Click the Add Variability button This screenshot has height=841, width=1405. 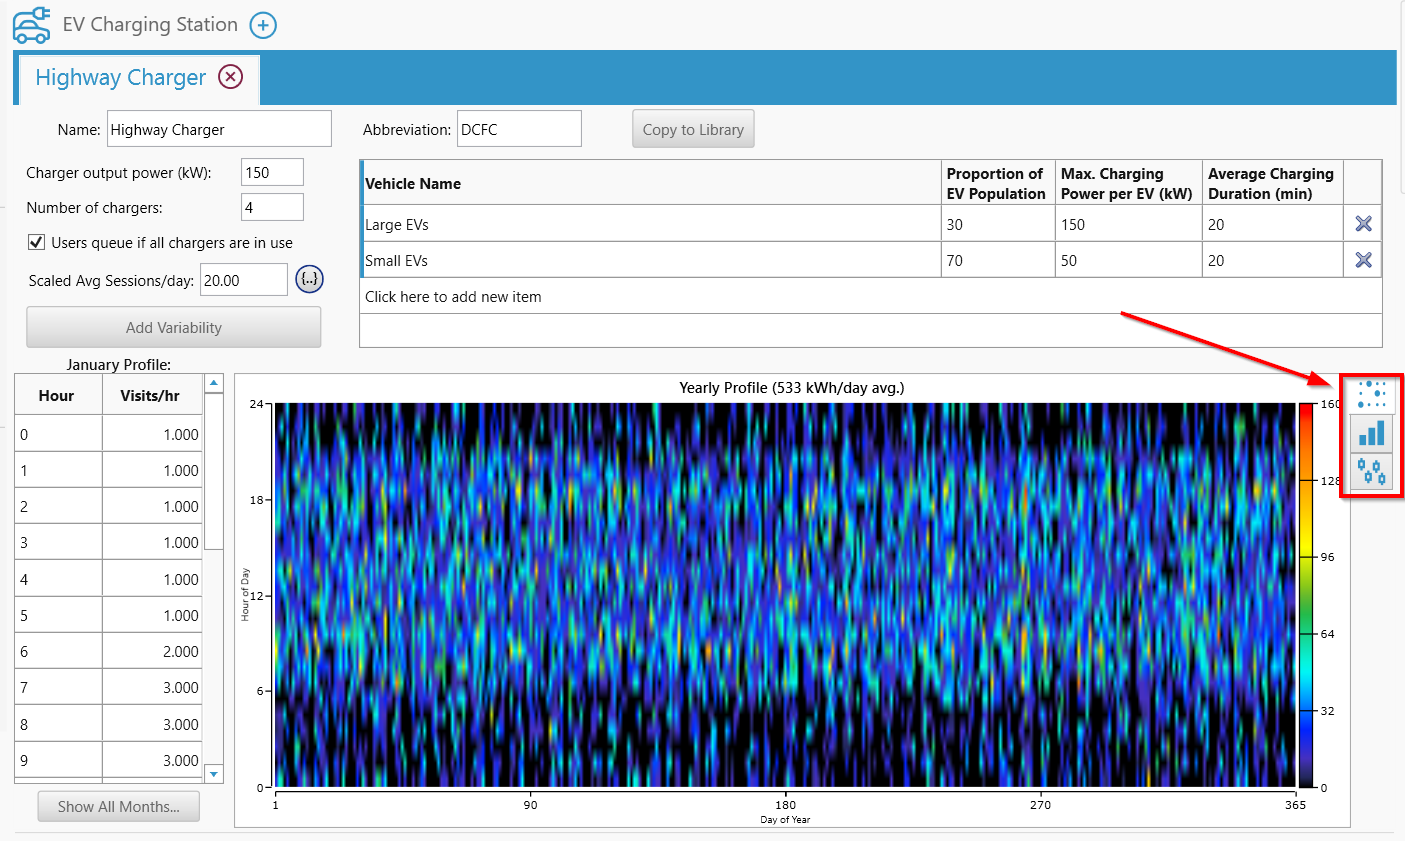pos(173,327)
